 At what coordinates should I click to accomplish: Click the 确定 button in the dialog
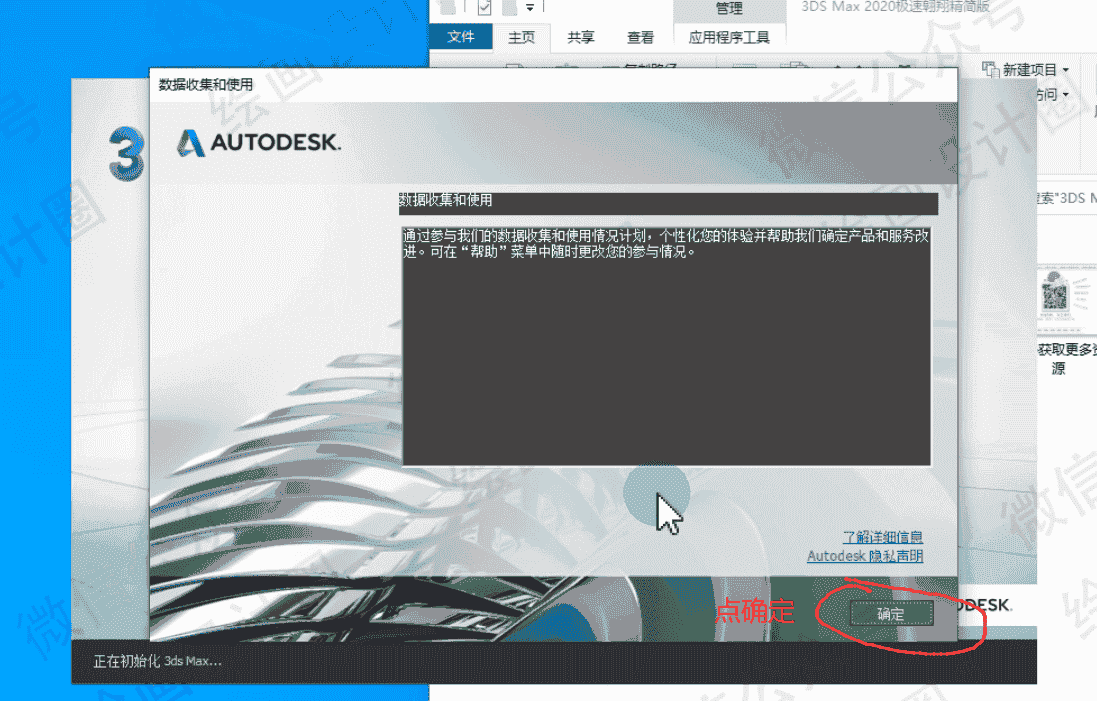click(891, 614)
